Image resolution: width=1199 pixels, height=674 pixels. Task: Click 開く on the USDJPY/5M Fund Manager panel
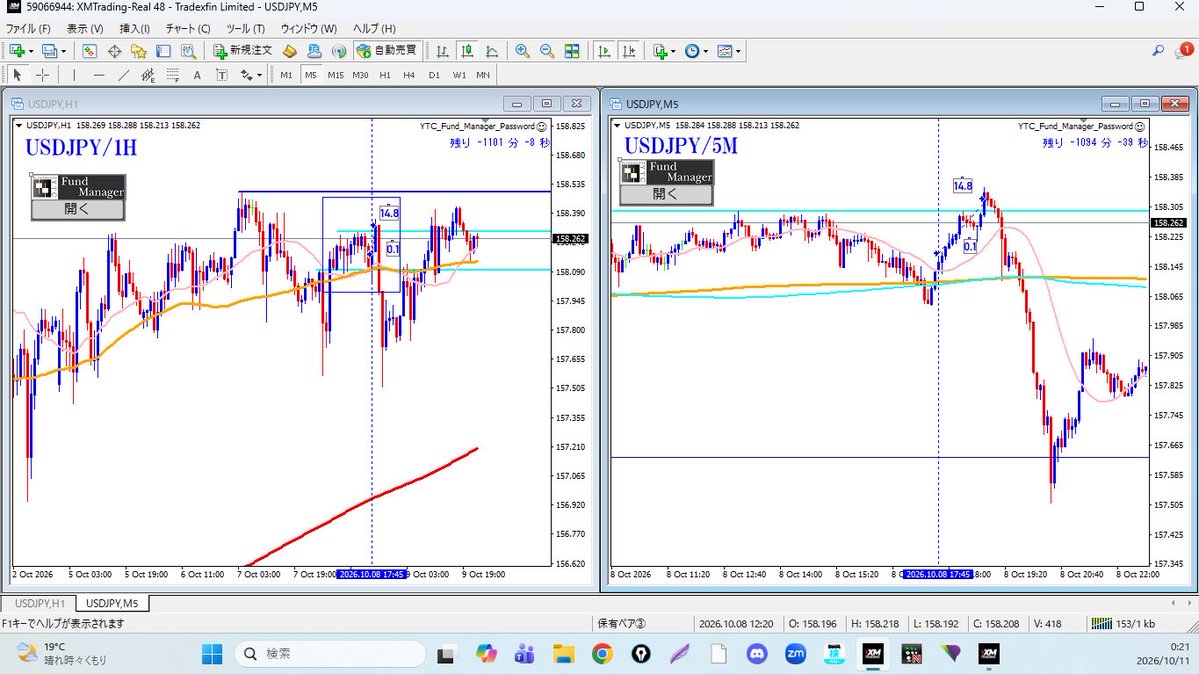(665, 194)
